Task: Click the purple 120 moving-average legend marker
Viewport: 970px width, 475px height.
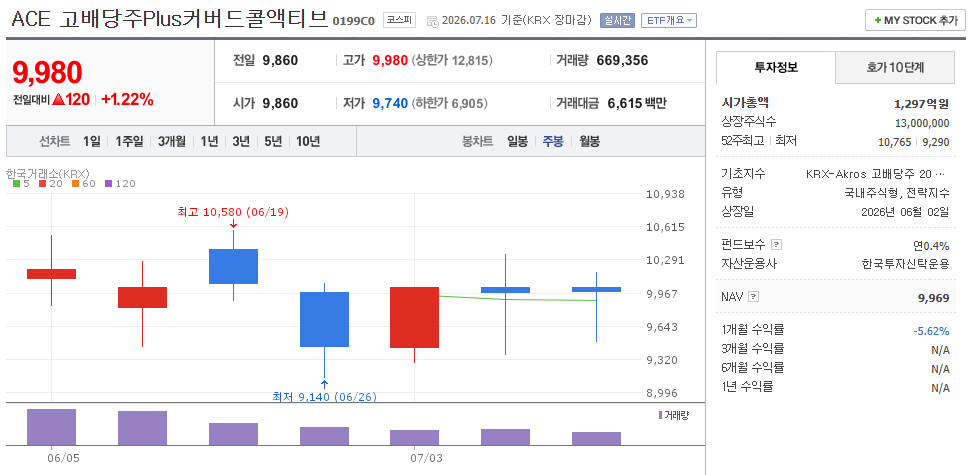Action: (x=108, y=184)
